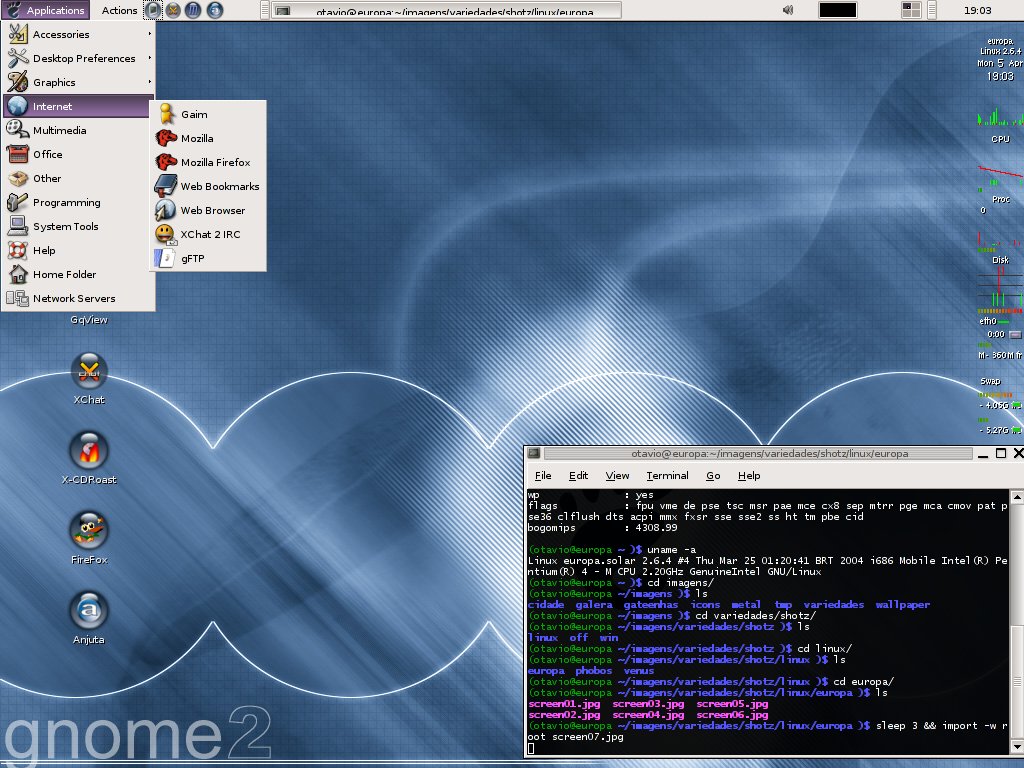Open Help from the Applications menu
The image size is (1024, 768).
coord(78,250)
